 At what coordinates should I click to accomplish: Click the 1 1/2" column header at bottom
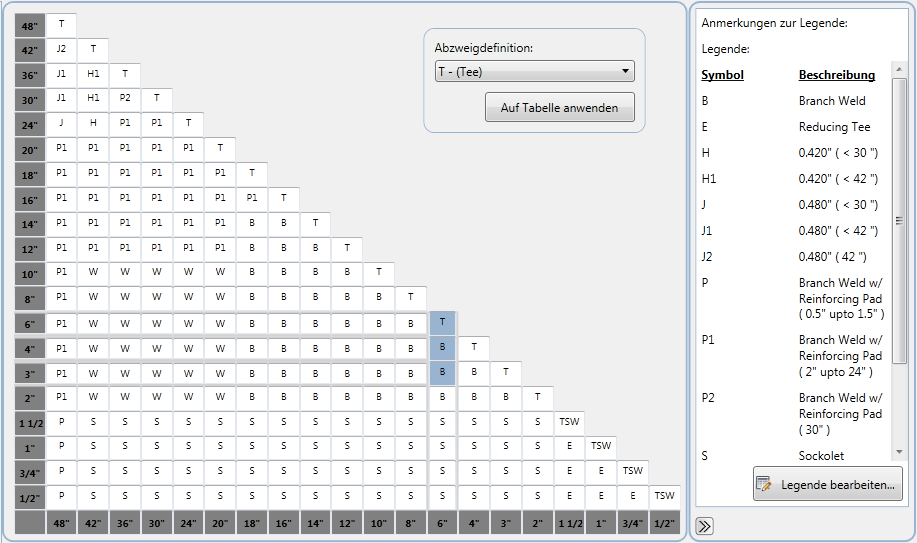[x=569, y=521]
